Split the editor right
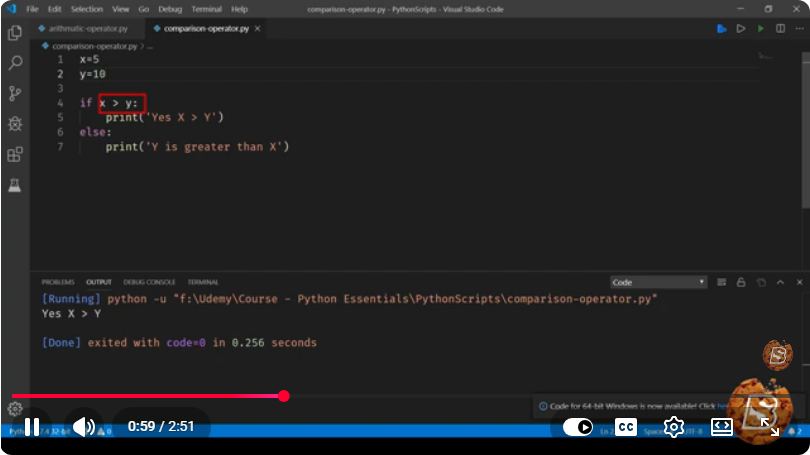Viewport: 810px width, 455px height. pyautogui.click(x=780, y=29)
